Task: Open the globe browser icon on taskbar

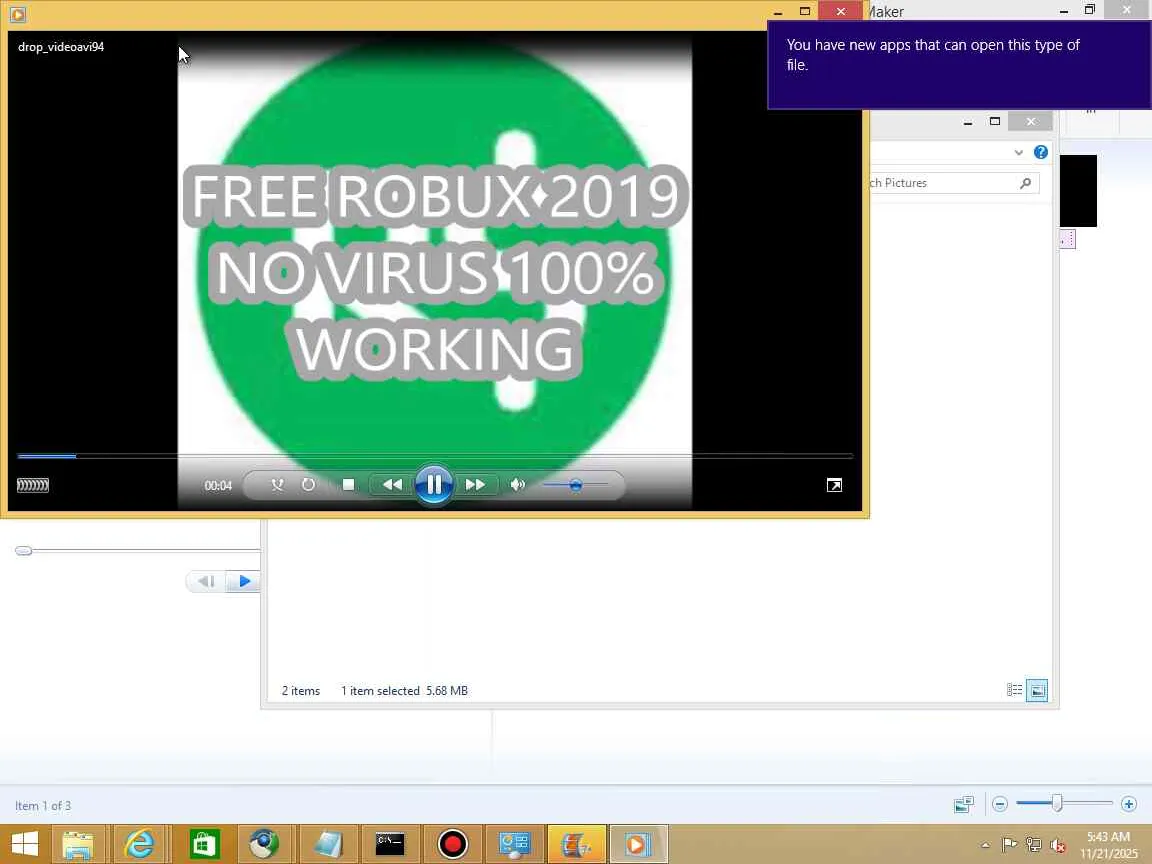Action: coord(264,845)
